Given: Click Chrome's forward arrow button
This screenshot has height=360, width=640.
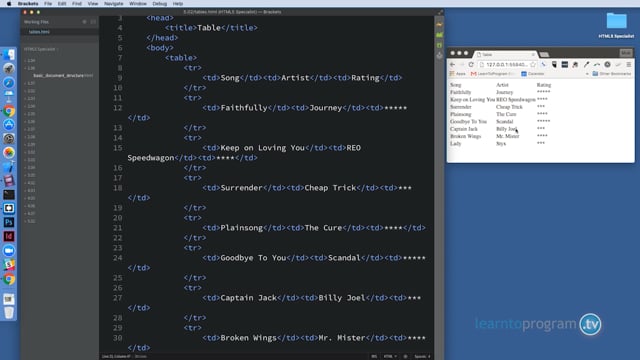Looking at the screenshot, I should tap(462, 64).
